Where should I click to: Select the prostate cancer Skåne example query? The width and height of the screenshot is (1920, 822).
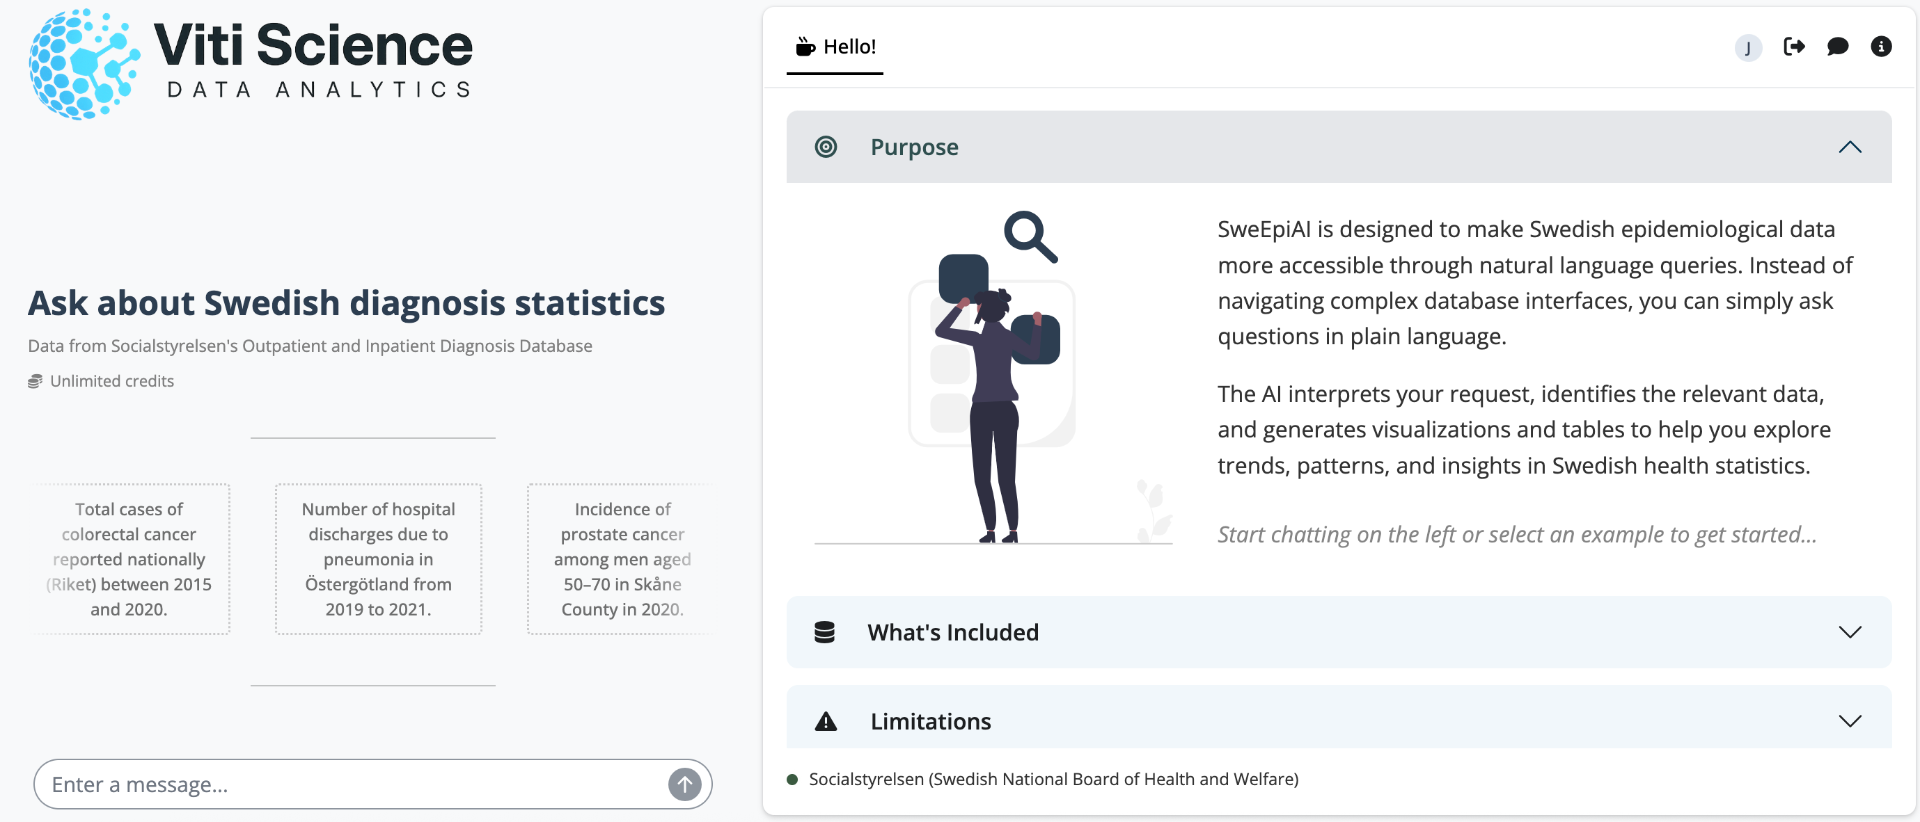pos(622,559)
